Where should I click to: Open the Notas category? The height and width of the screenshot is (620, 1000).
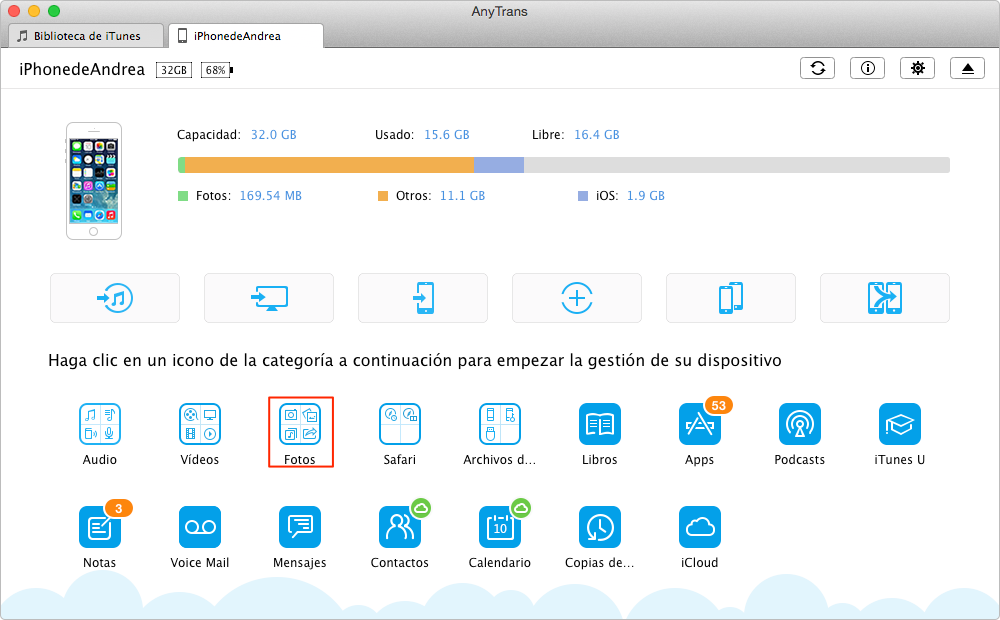pos(100,527)
